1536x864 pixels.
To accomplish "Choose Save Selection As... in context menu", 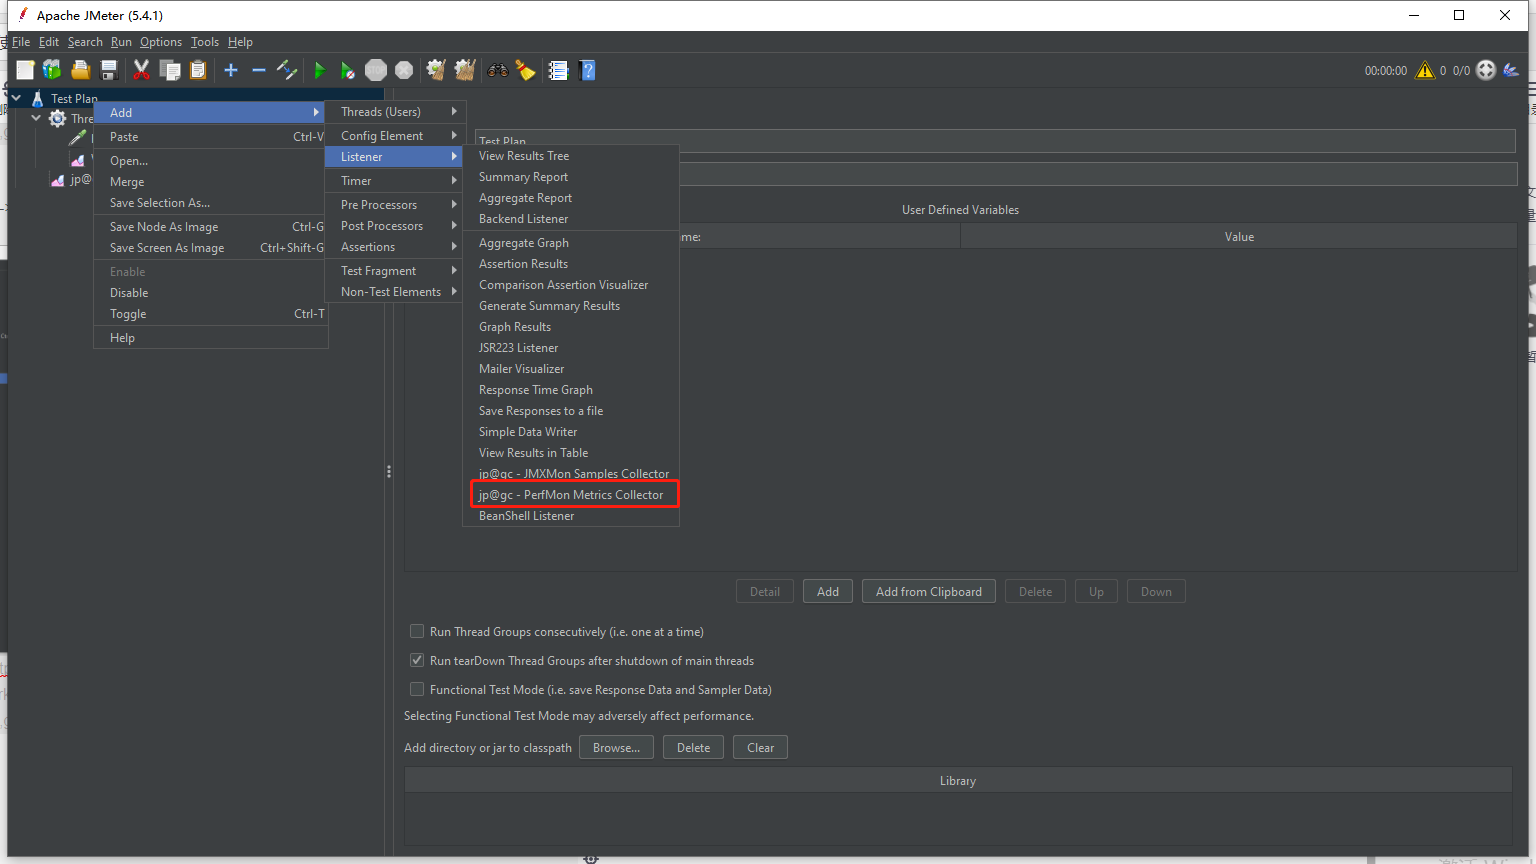I will 211,202.
